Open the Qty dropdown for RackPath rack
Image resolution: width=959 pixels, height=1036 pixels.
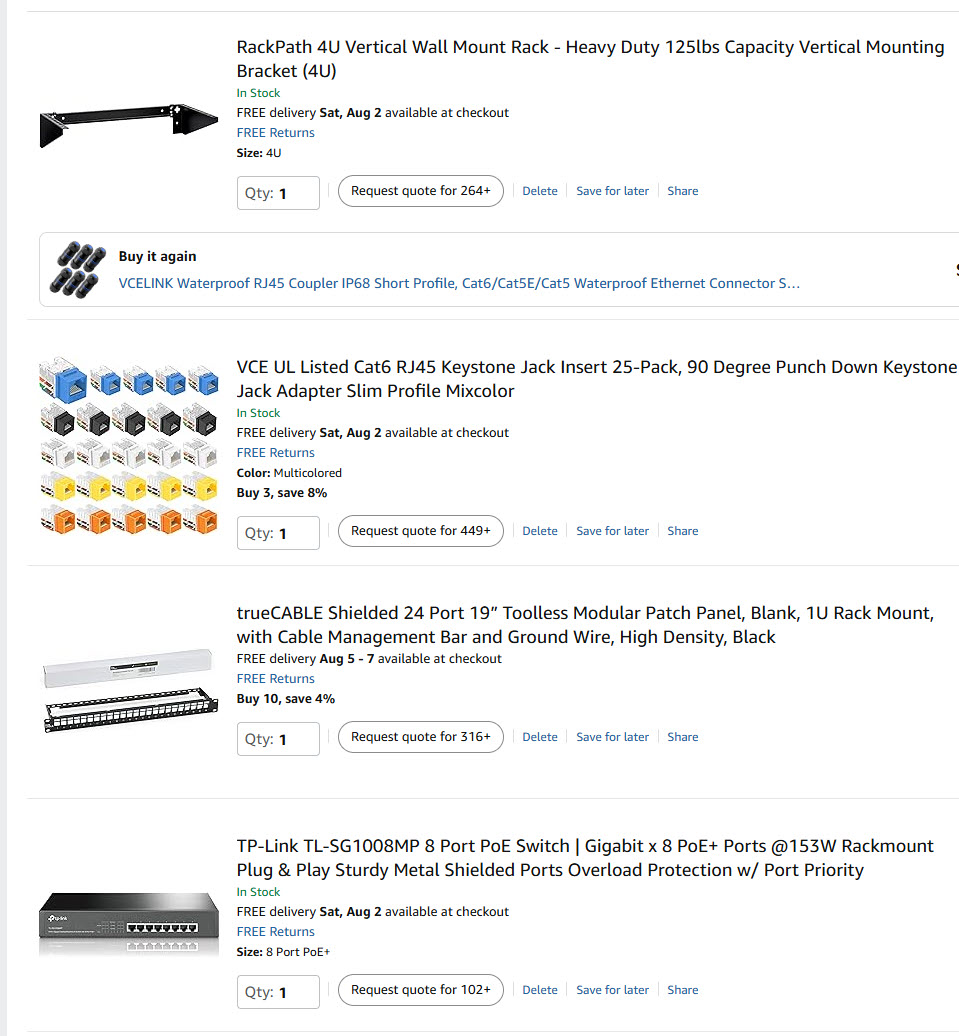coord(278,193)
